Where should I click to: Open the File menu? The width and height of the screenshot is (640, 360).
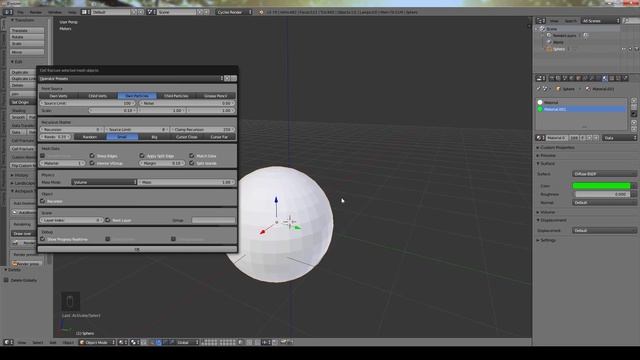point(20,12)
